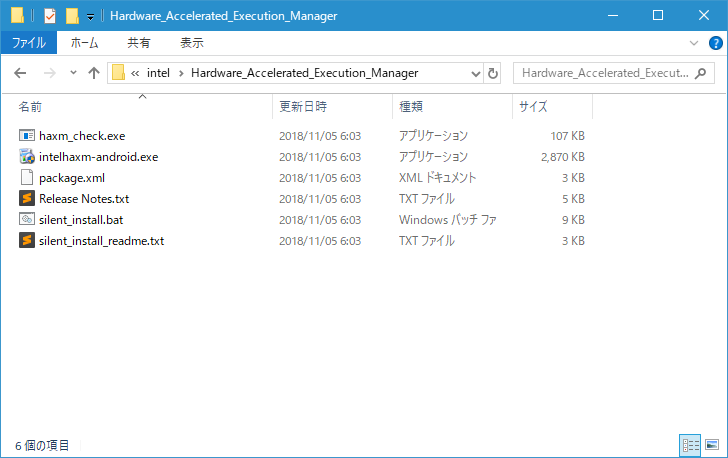Click the 6 個の項目 status text

[x=42, y=445]
